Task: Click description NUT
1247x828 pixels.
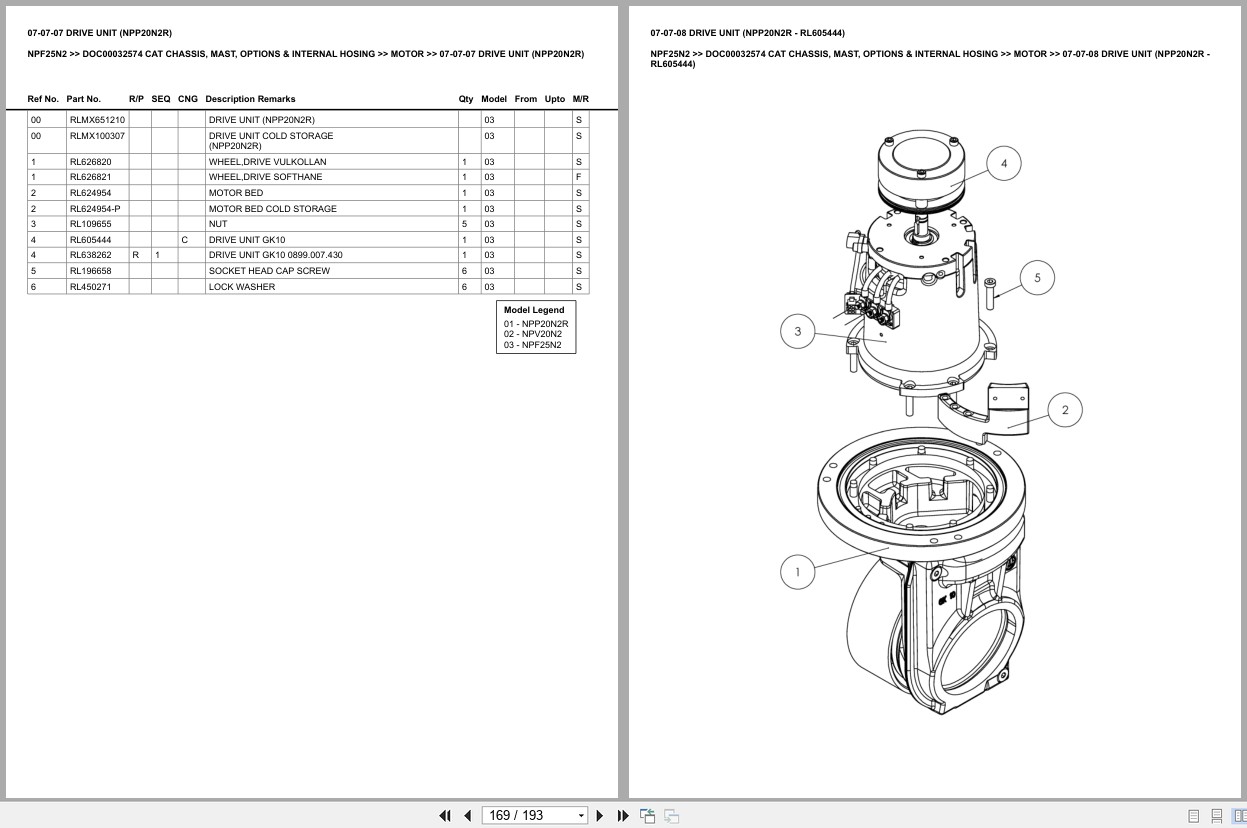Action: 218,224
